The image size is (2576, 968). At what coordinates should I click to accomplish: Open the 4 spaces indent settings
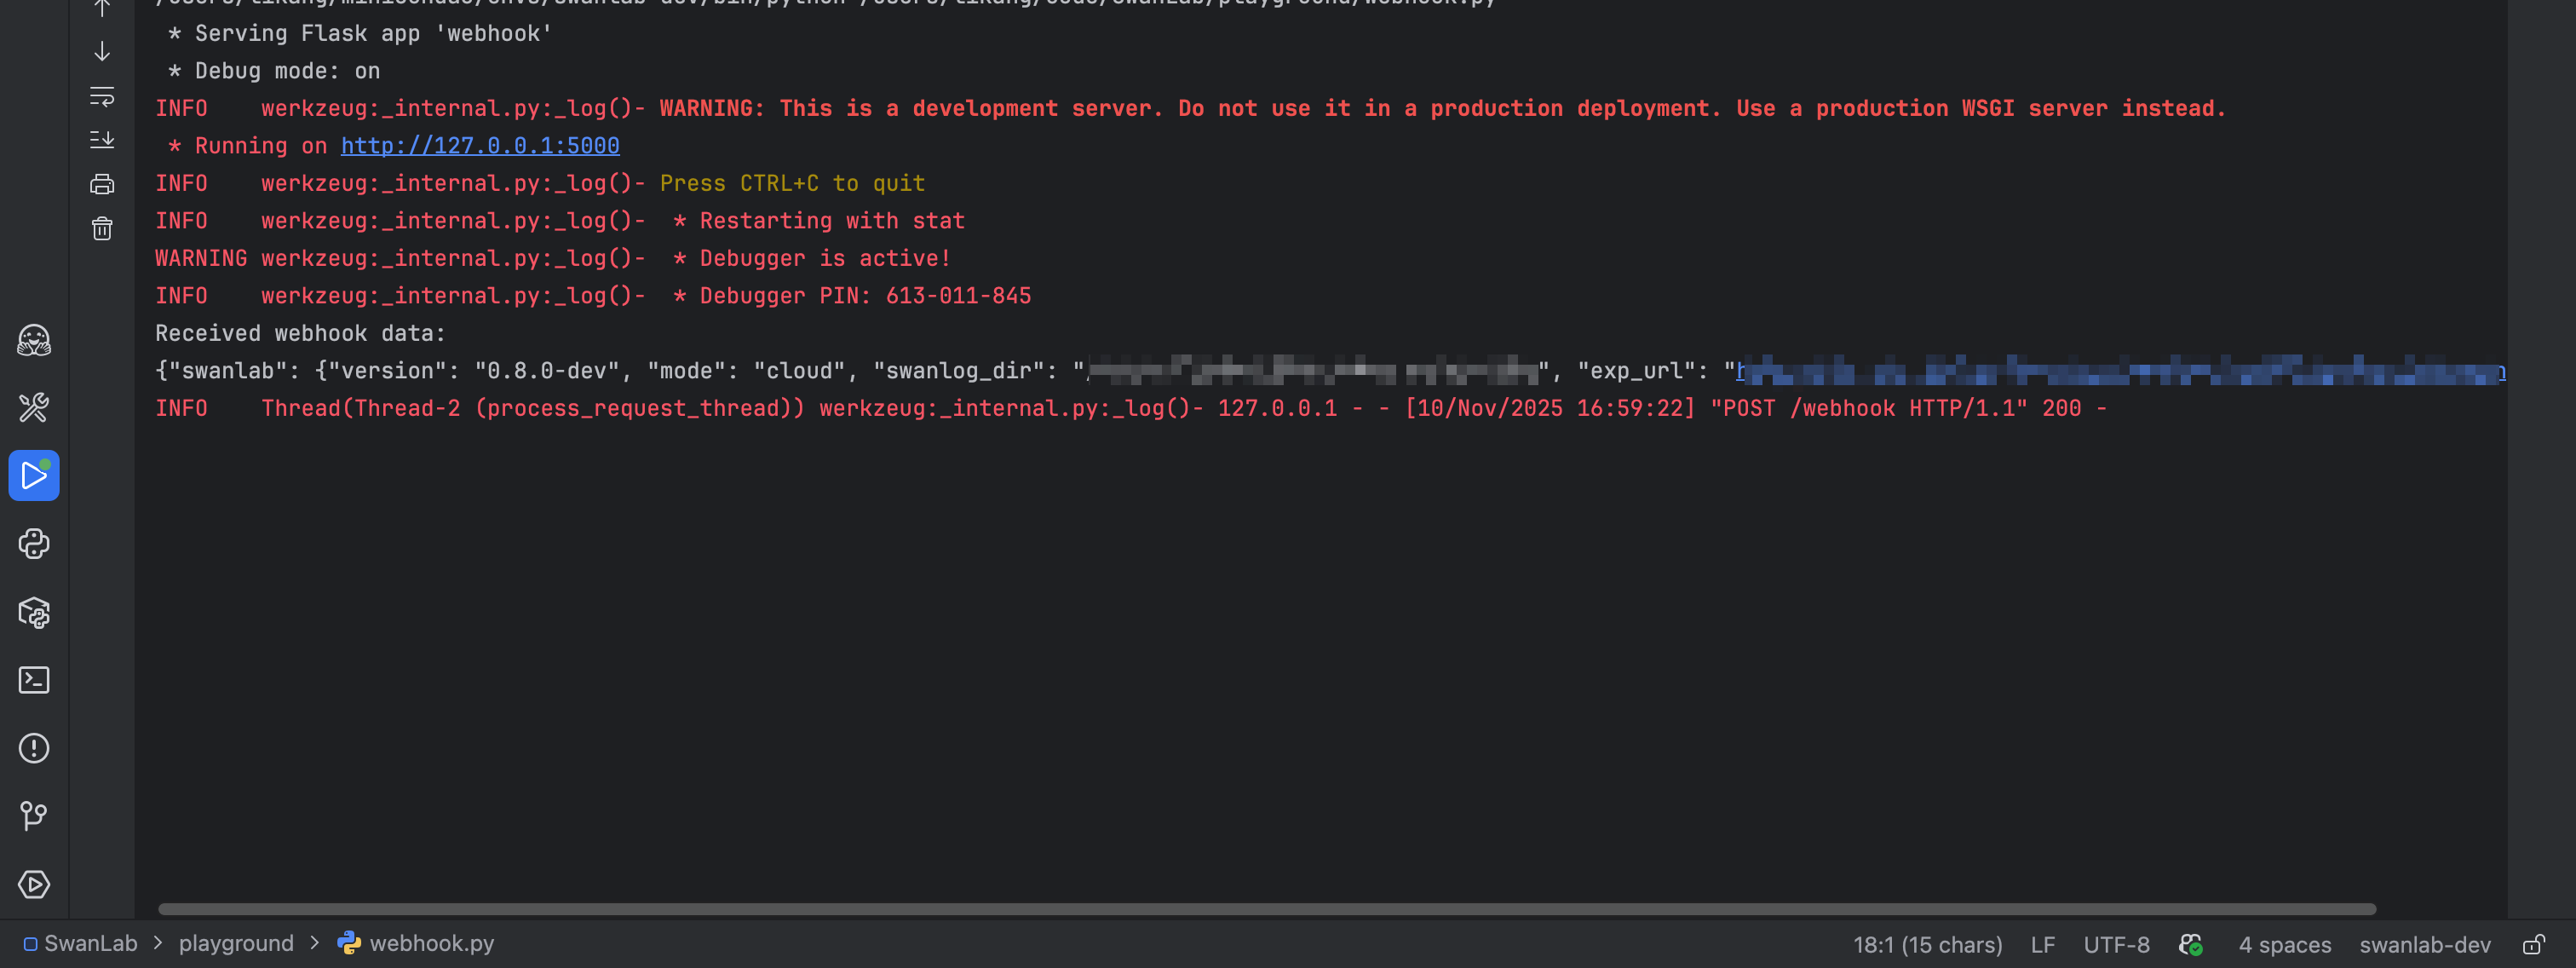(2284, 945)
